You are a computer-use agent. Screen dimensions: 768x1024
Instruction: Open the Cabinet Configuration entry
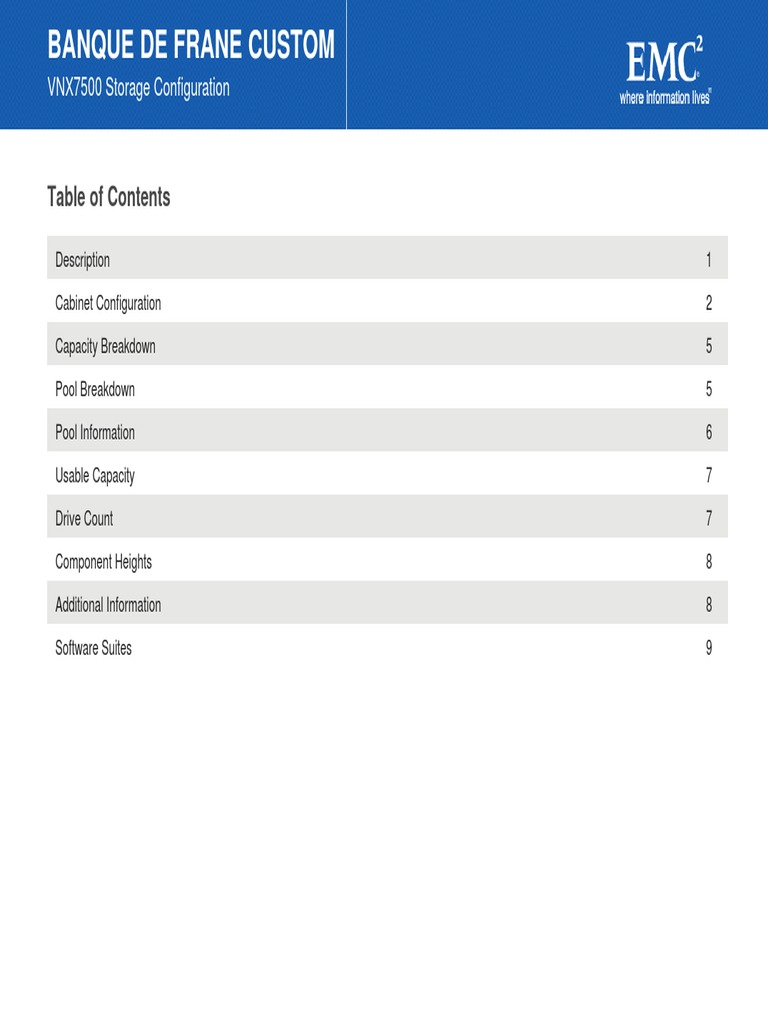click(x=387, y=300)
